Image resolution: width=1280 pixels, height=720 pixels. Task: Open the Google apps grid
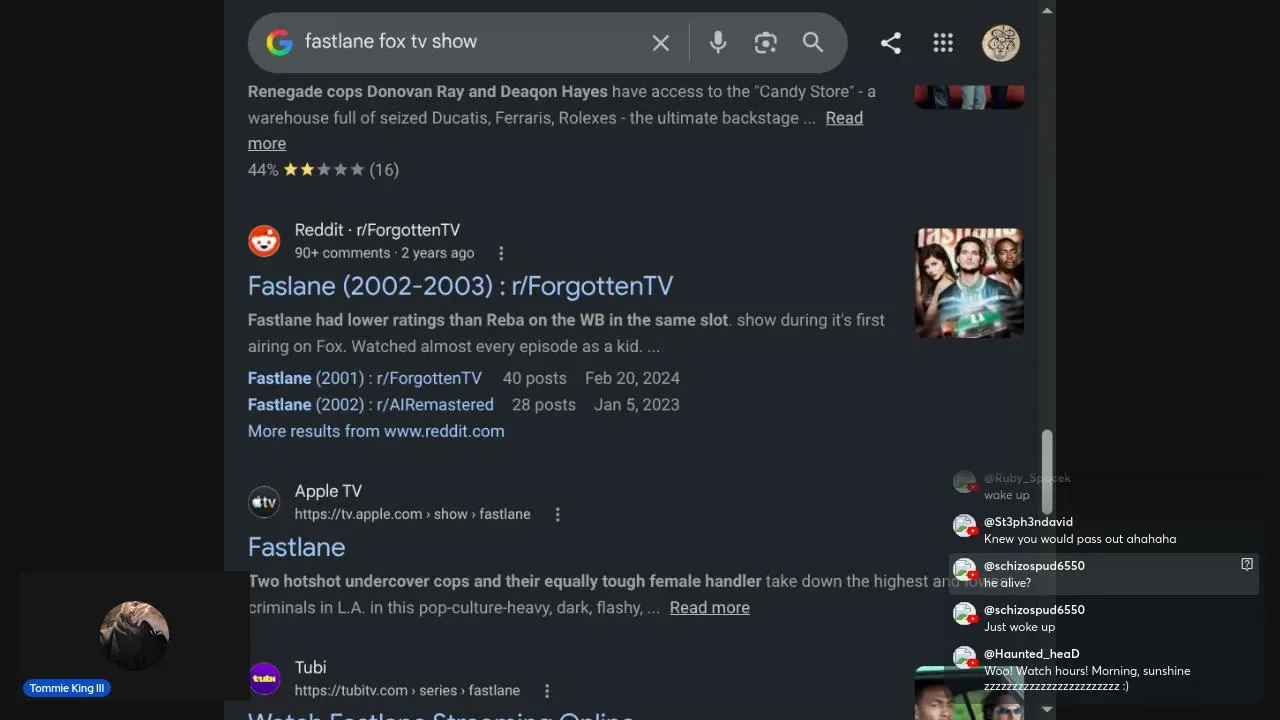(943, 42)
